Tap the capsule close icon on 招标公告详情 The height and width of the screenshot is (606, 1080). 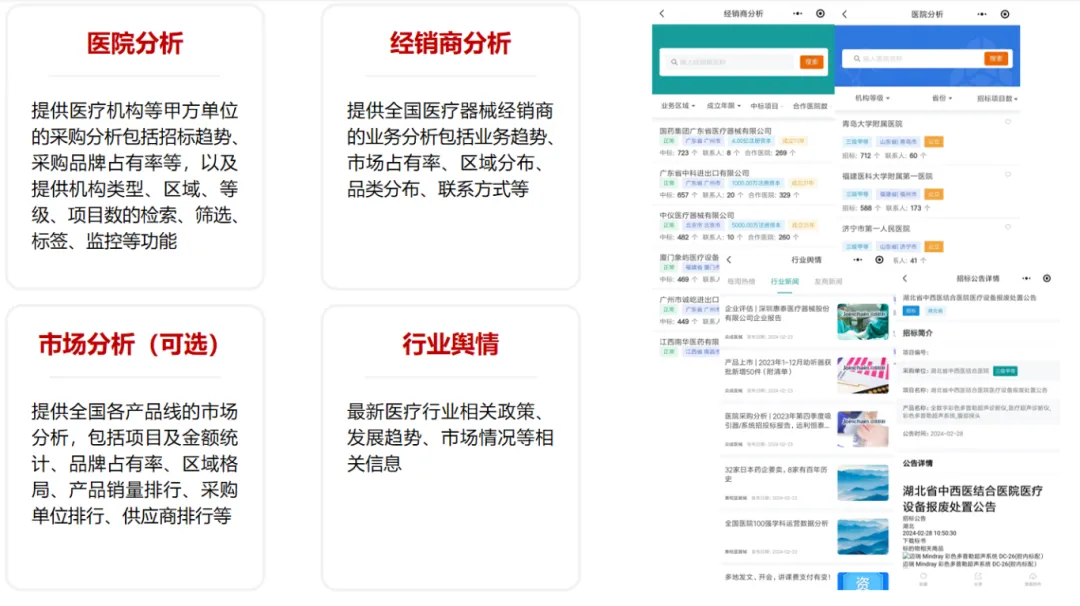pos(1046,278)
